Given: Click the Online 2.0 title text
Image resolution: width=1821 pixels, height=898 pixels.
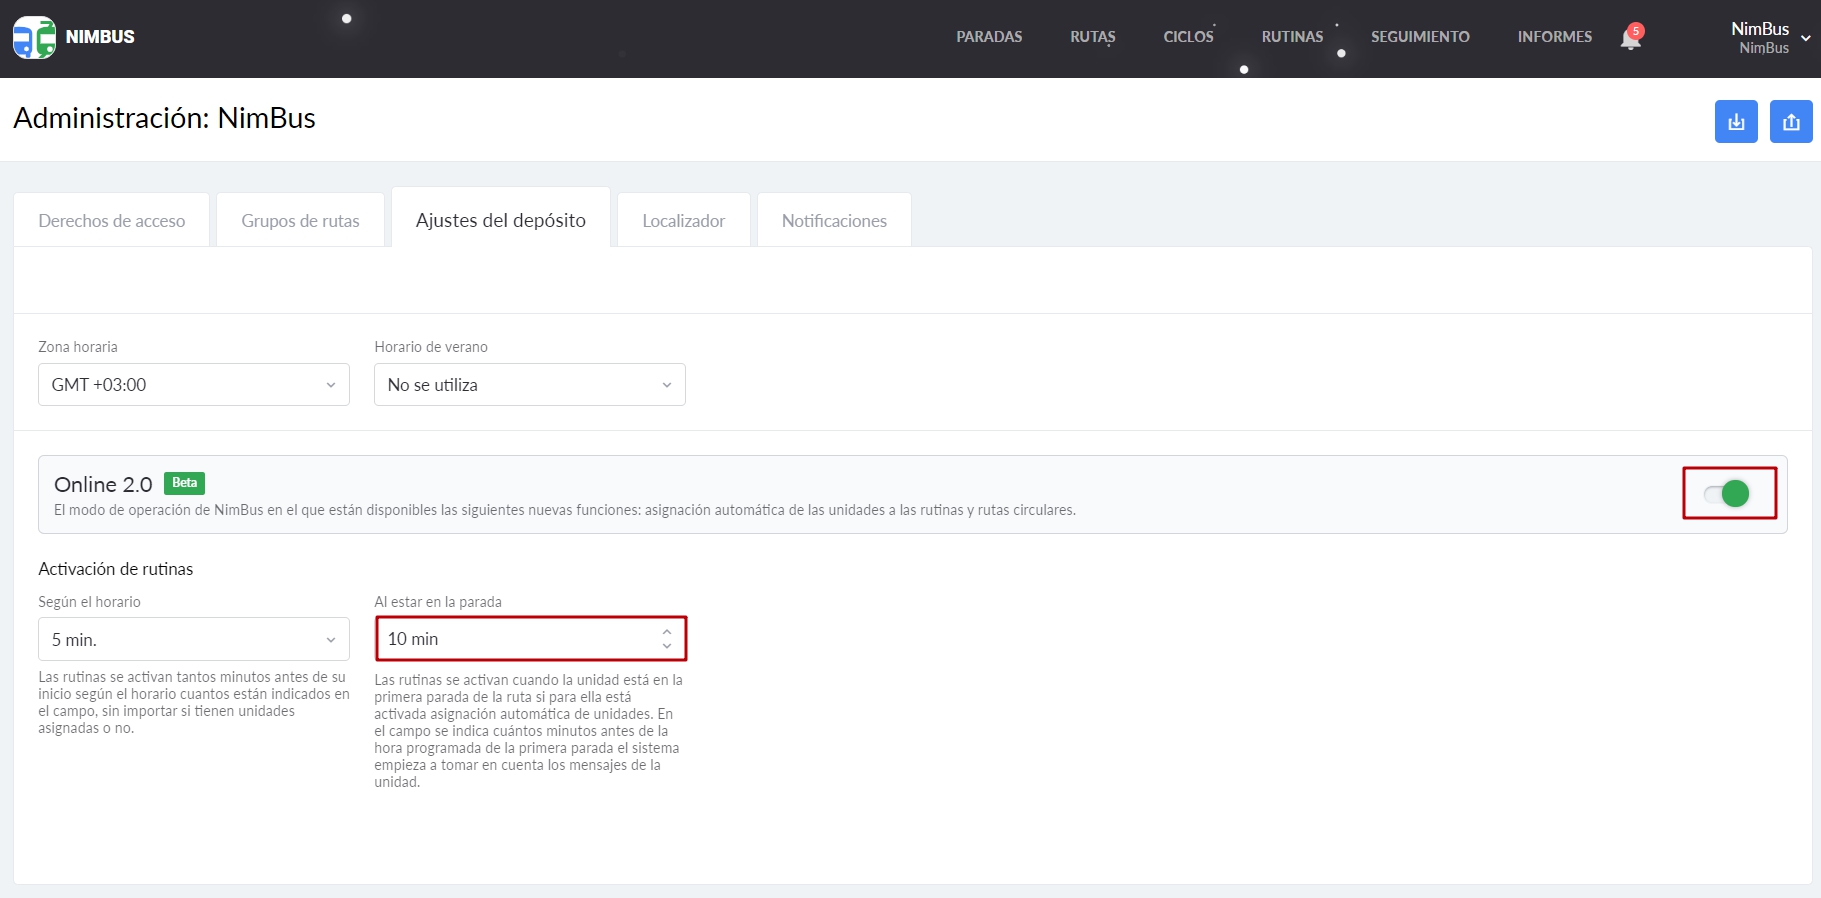Looking at the screenshot, I should [x=103, y=485].
